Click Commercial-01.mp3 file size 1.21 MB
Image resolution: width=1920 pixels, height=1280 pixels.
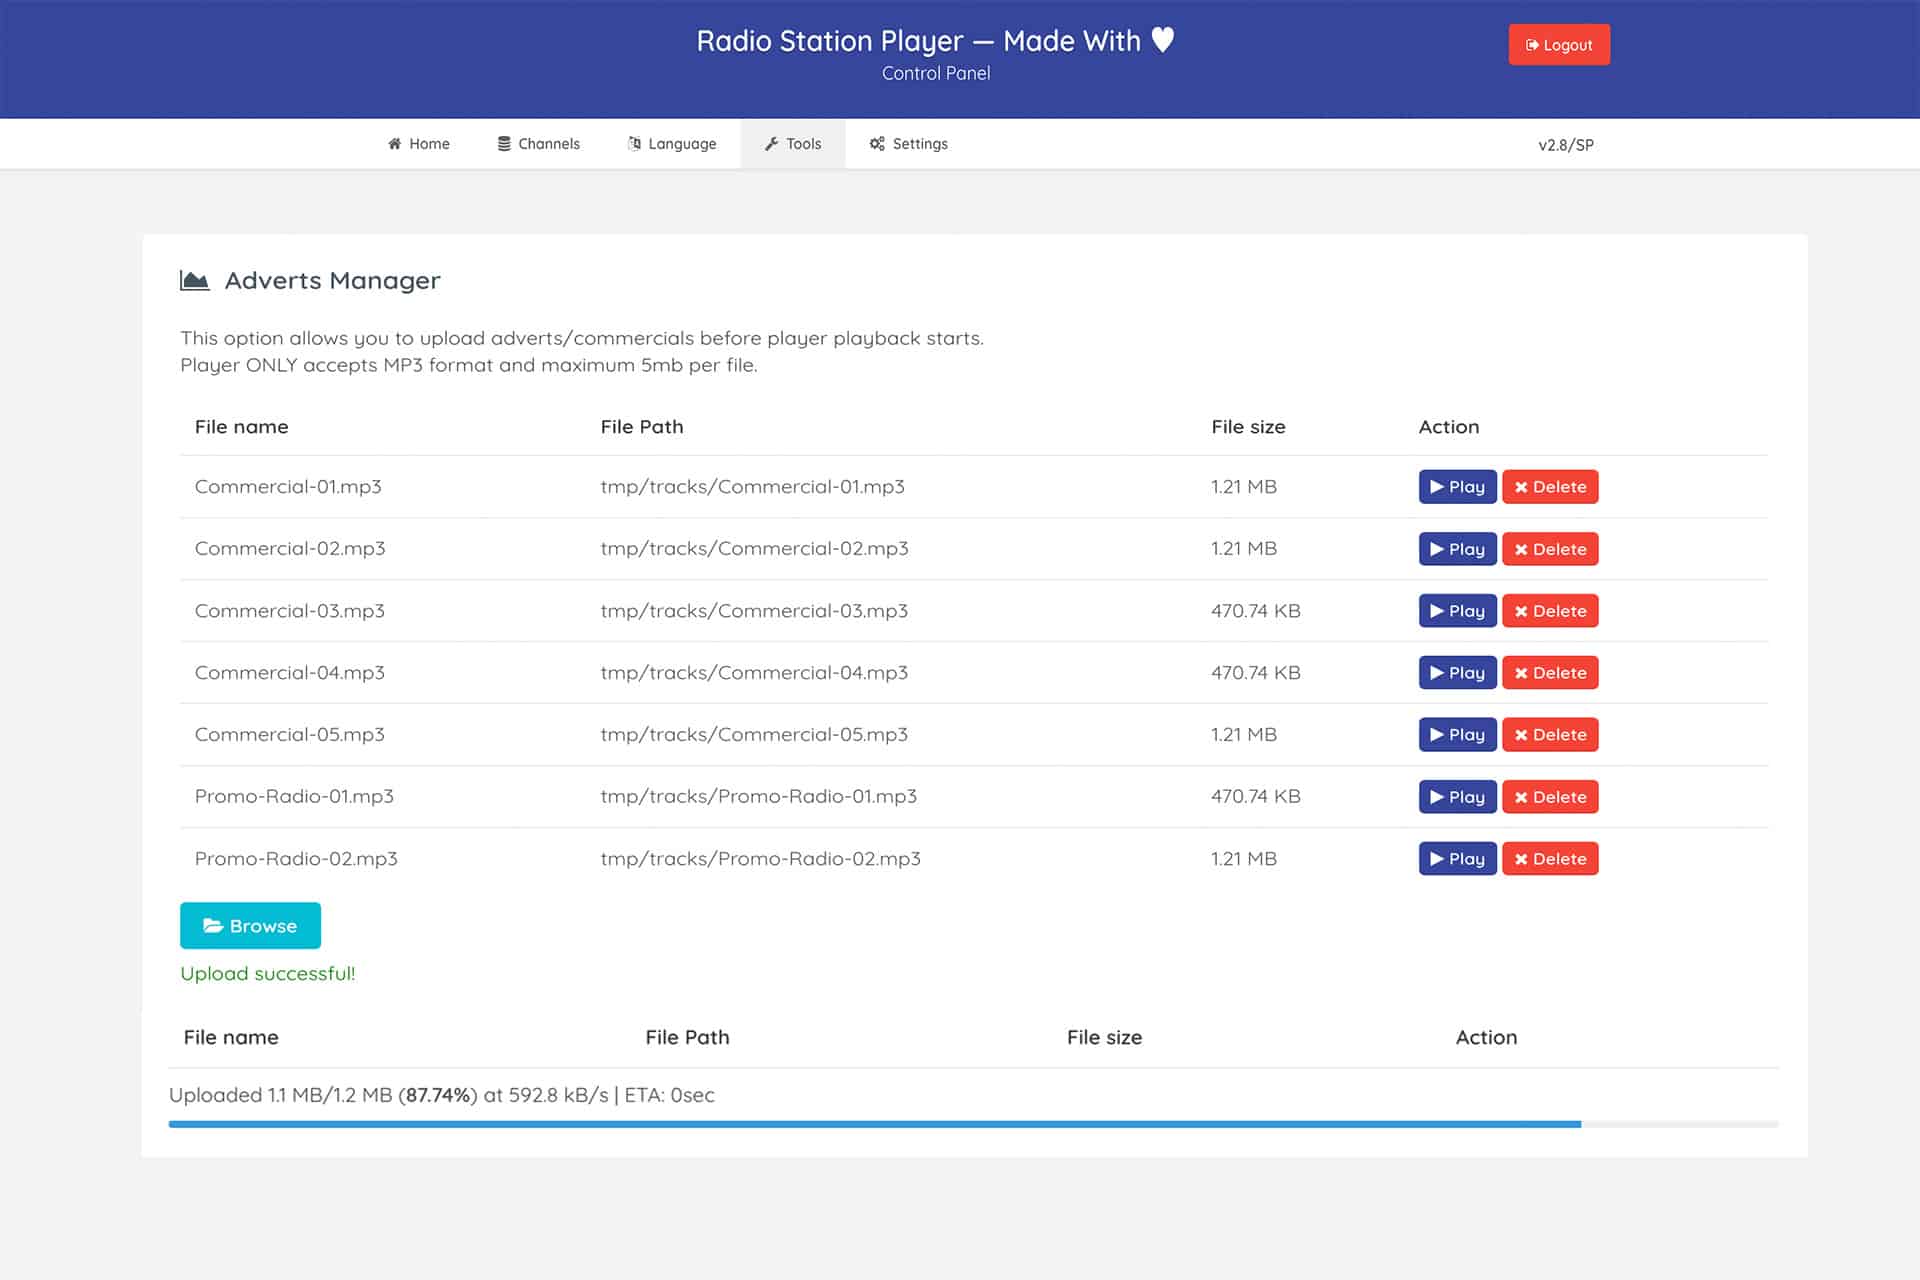tap(1244, 487)
